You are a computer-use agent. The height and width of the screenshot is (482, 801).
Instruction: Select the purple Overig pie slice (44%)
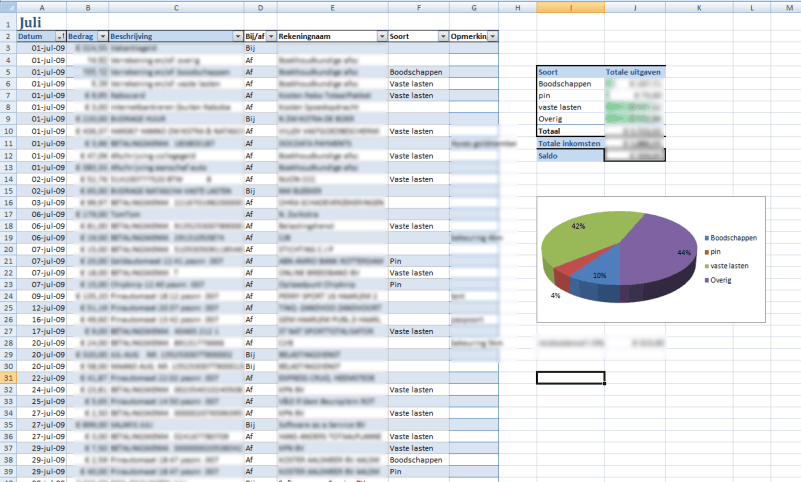659,250
